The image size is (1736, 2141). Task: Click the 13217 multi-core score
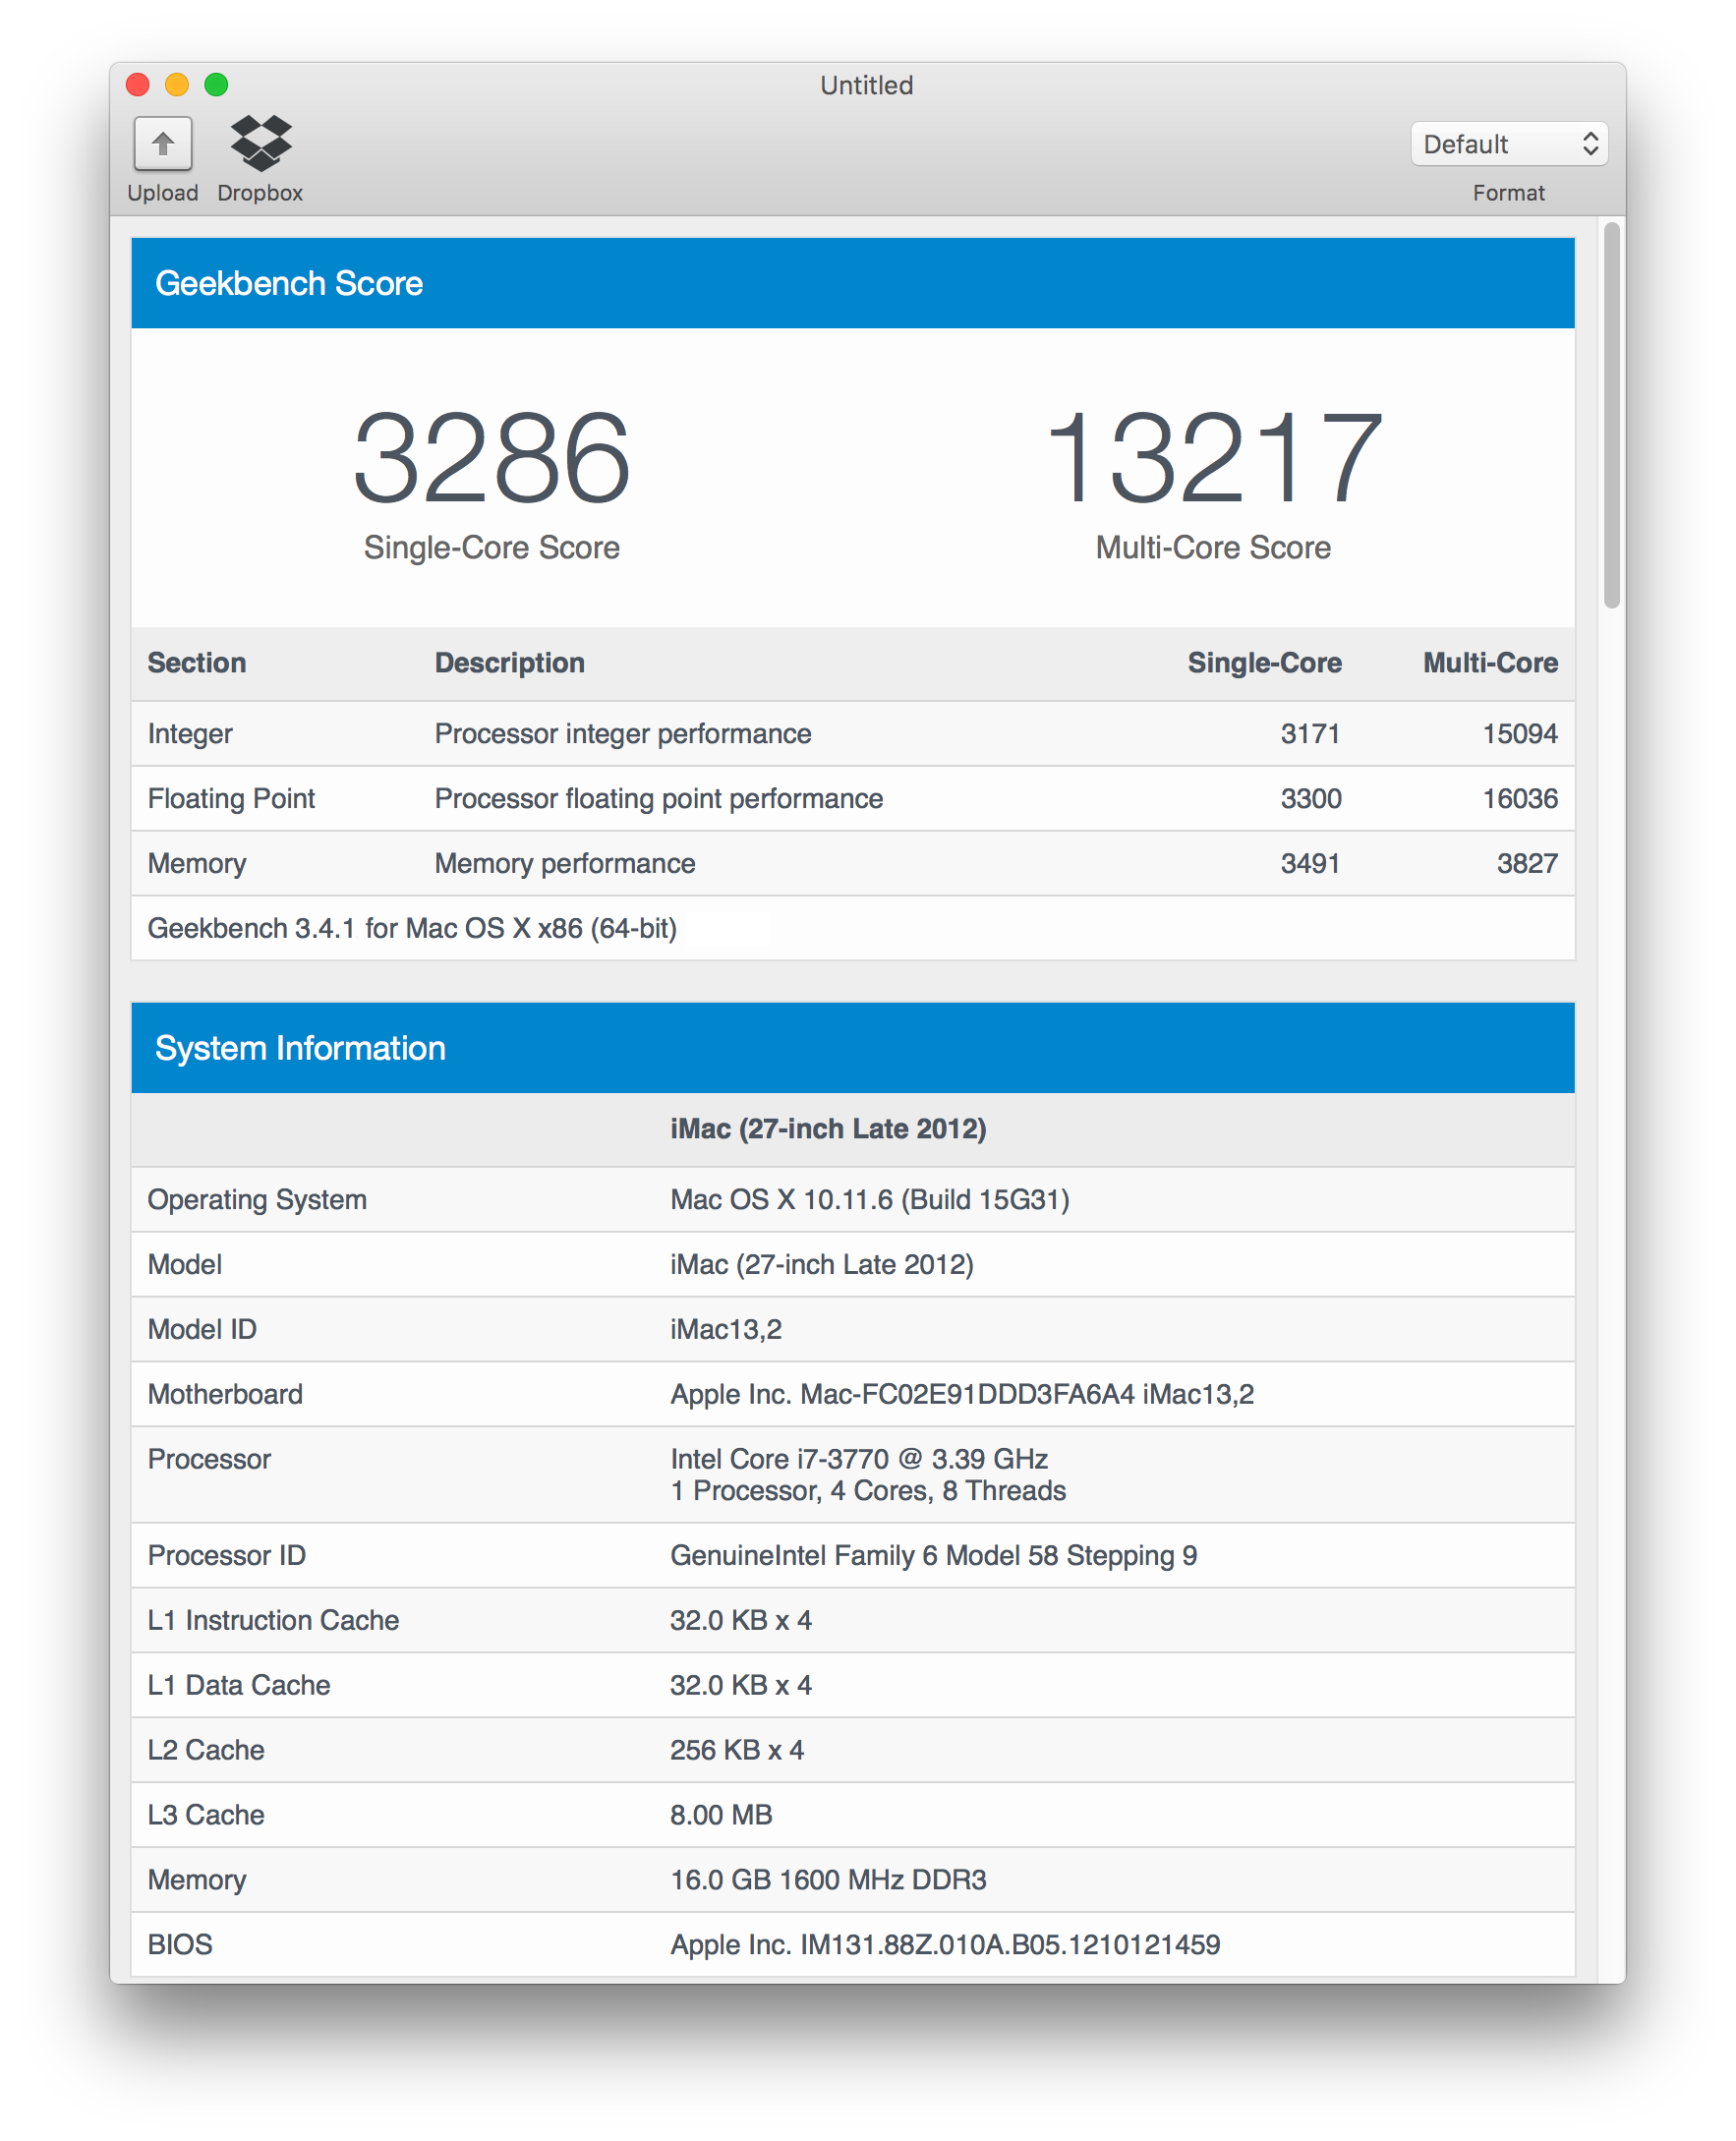pos(1213,457)
